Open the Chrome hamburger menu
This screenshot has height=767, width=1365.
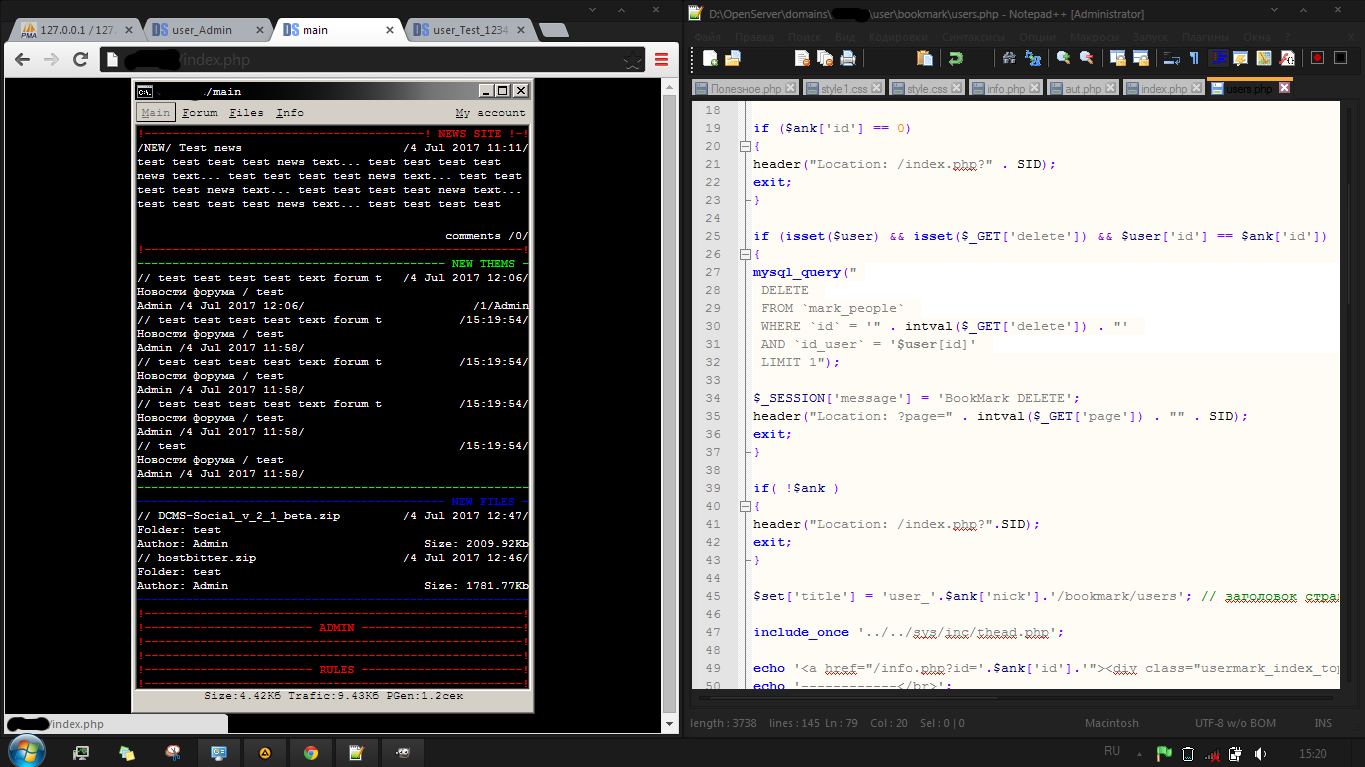click(661, 61)
